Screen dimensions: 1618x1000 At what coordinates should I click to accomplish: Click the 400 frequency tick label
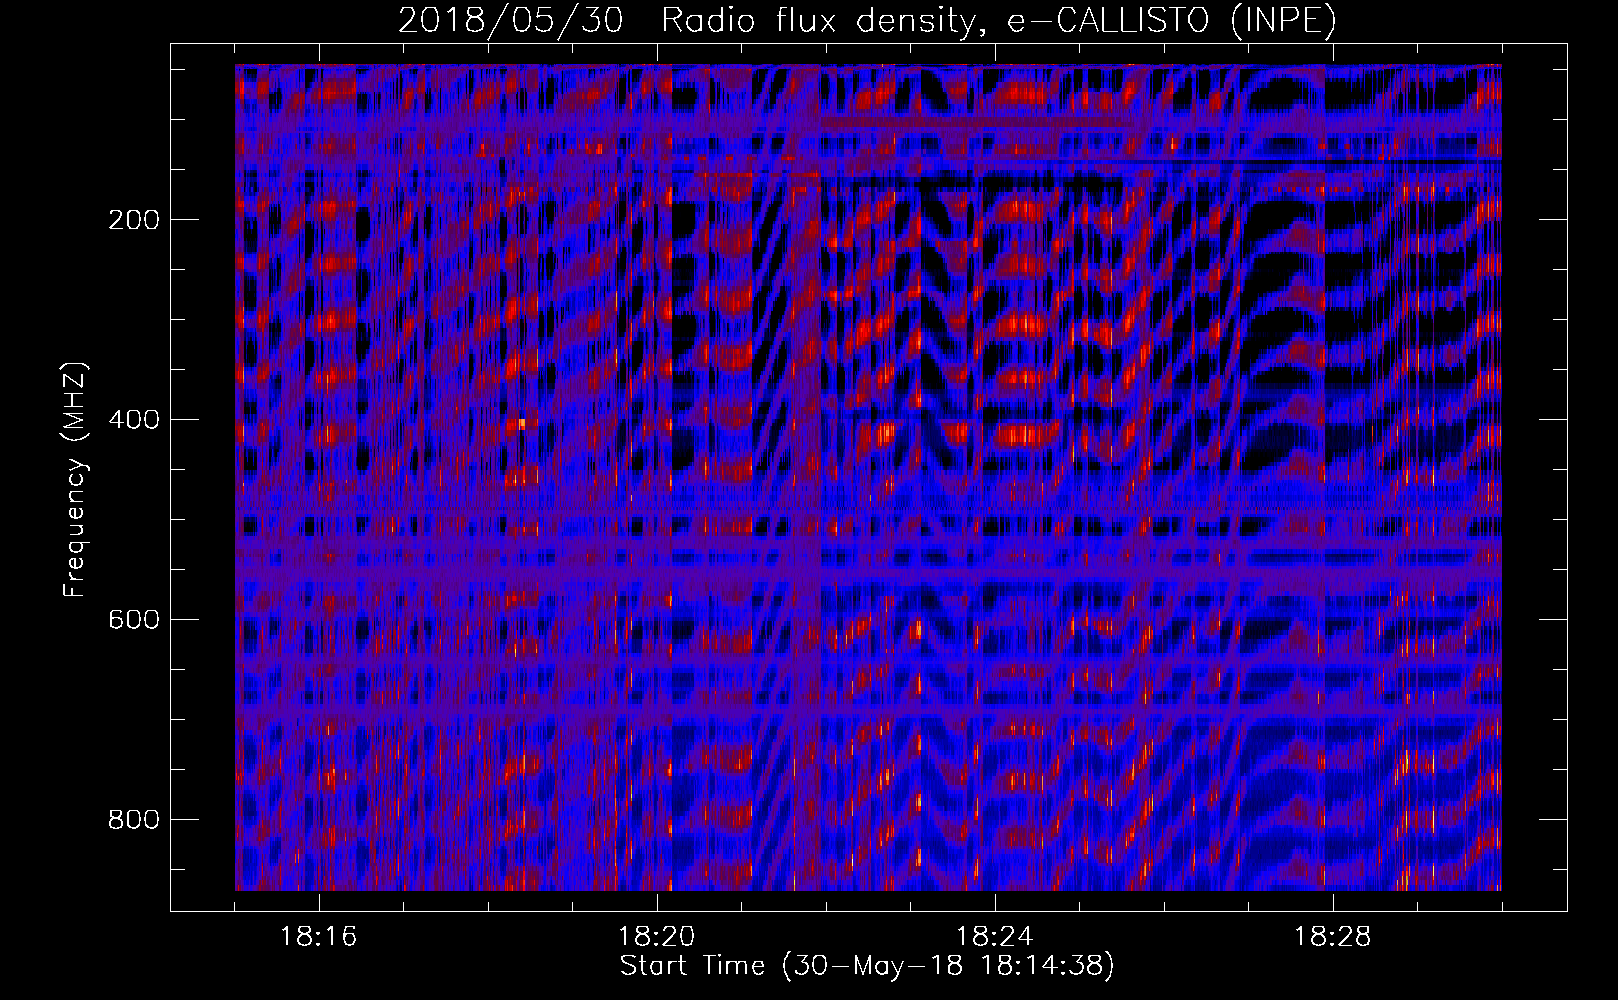coord(133,420)
